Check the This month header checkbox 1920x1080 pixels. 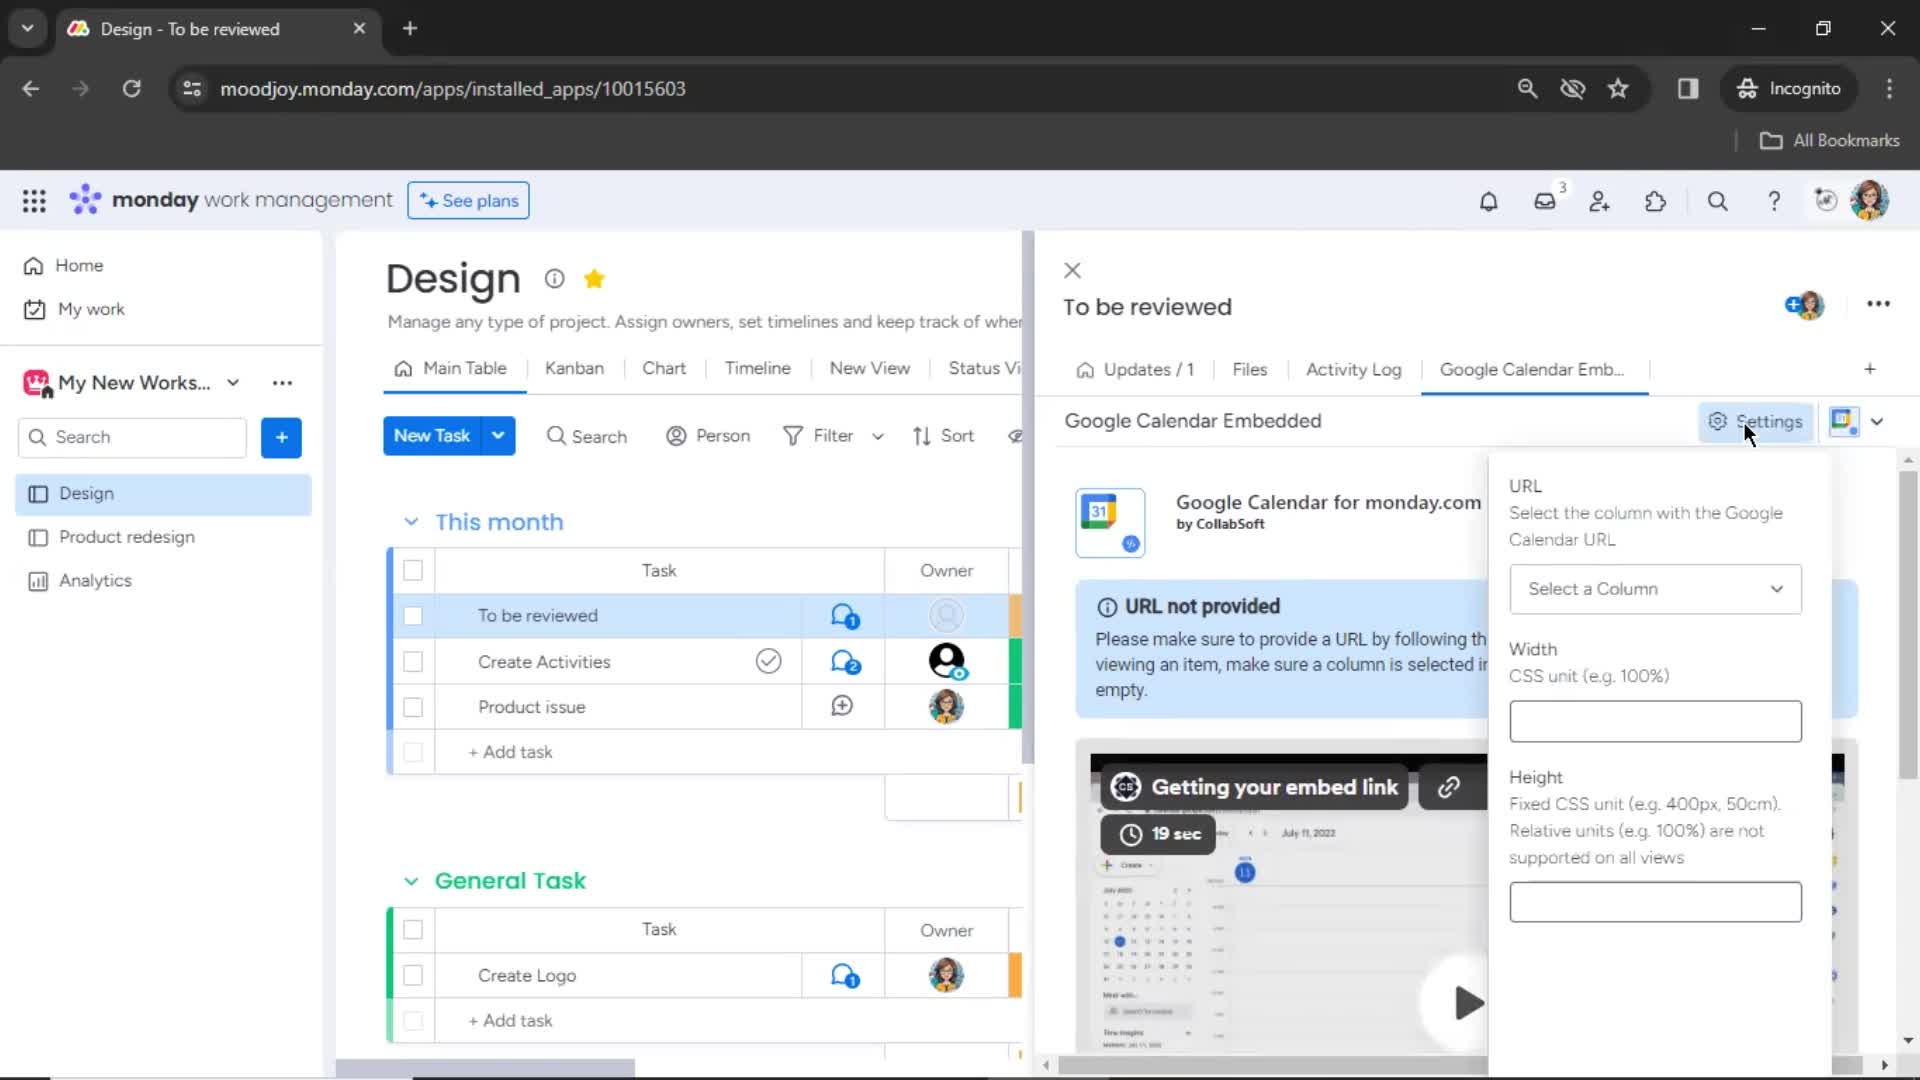[x=413, y=571]
